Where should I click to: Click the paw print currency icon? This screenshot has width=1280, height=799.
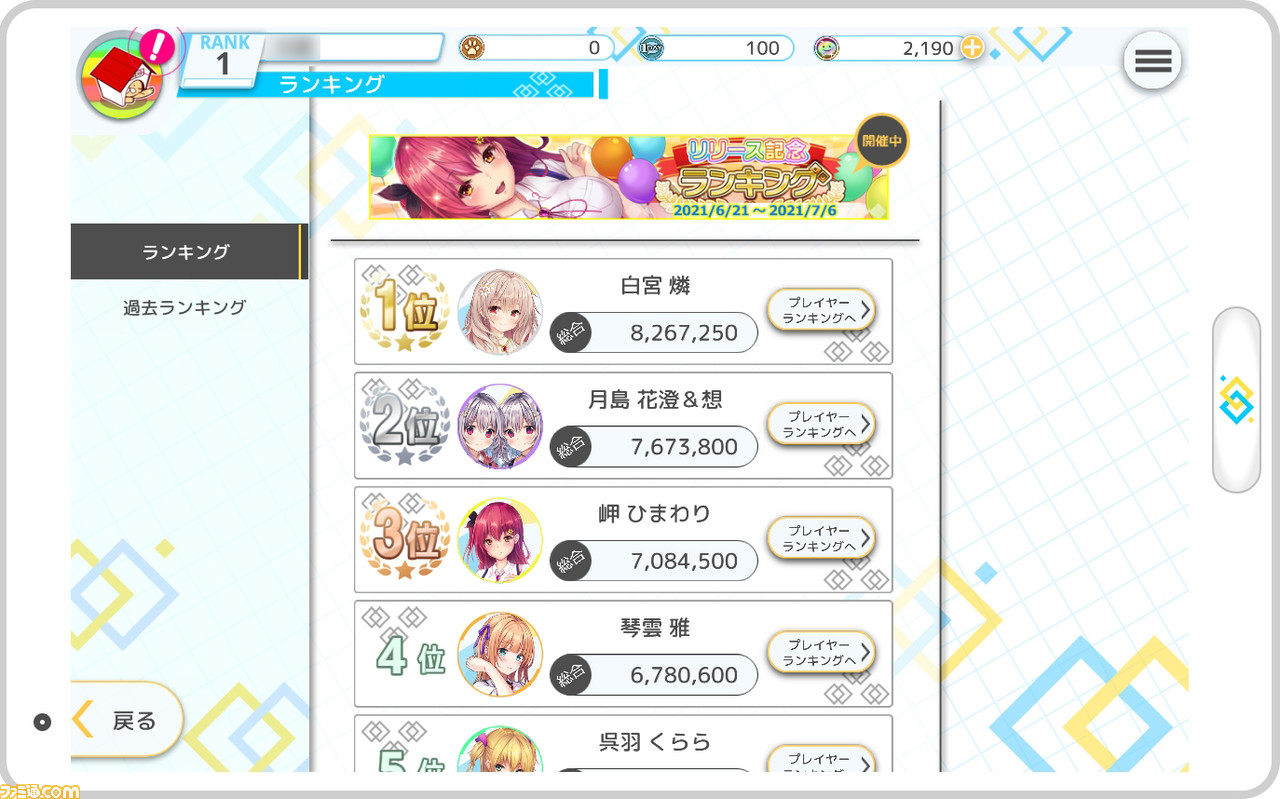(x=471, y=47)
